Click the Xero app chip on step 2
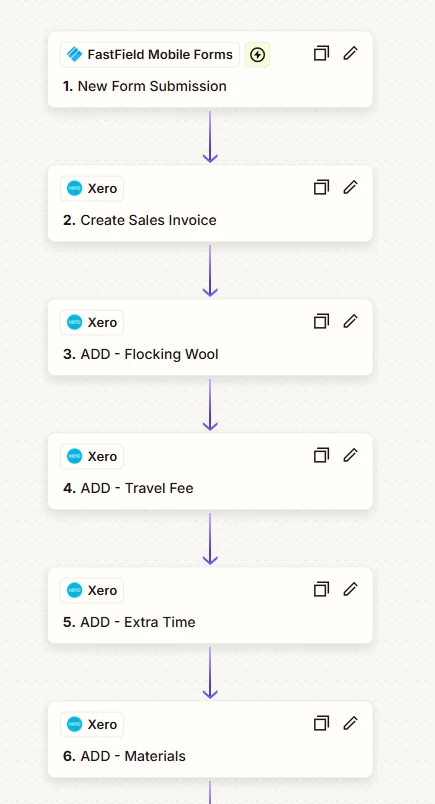The image size is (435, 804). [x=92, y=189]
